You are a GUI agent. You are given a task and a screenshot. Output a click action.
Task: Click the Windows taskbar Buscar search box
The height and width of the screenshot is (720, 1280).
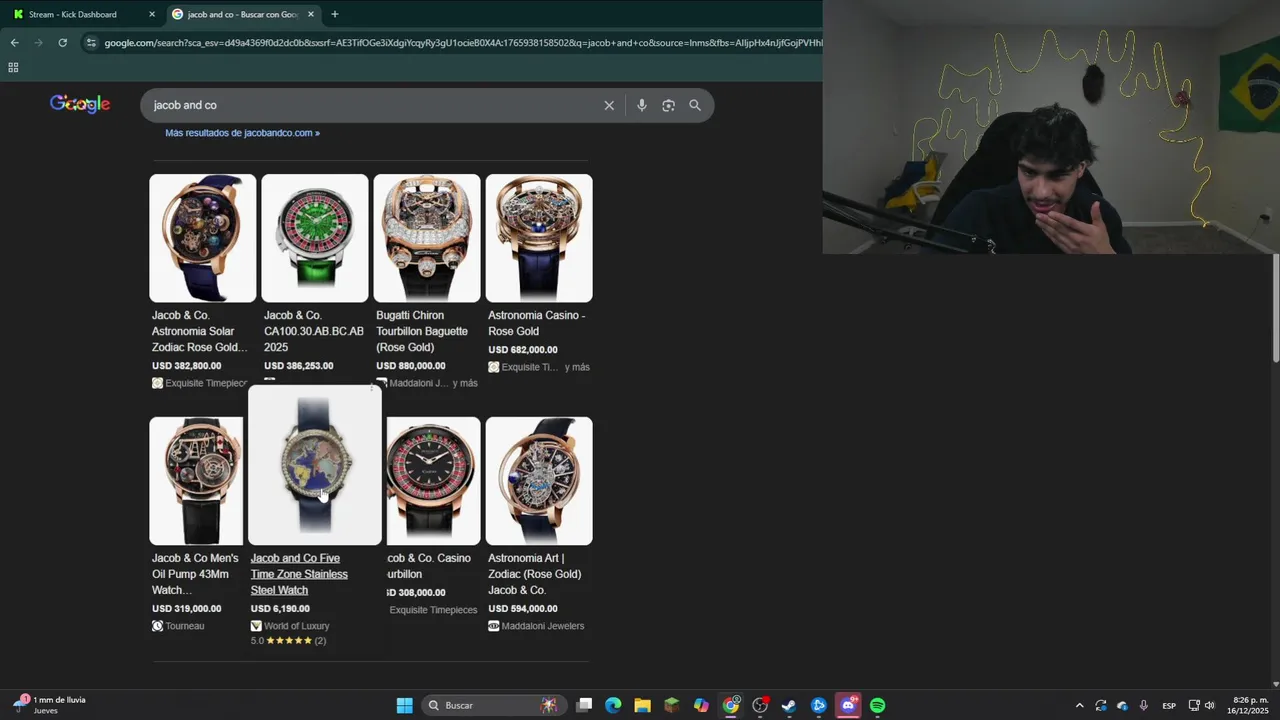(x=493, y=705)
